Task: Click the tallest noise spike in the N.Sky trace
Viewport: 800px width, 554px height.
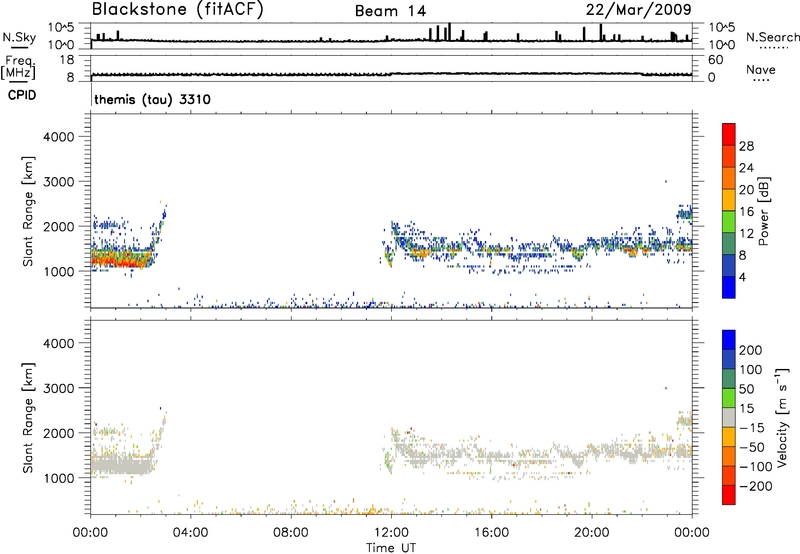Action: (449, 32)
